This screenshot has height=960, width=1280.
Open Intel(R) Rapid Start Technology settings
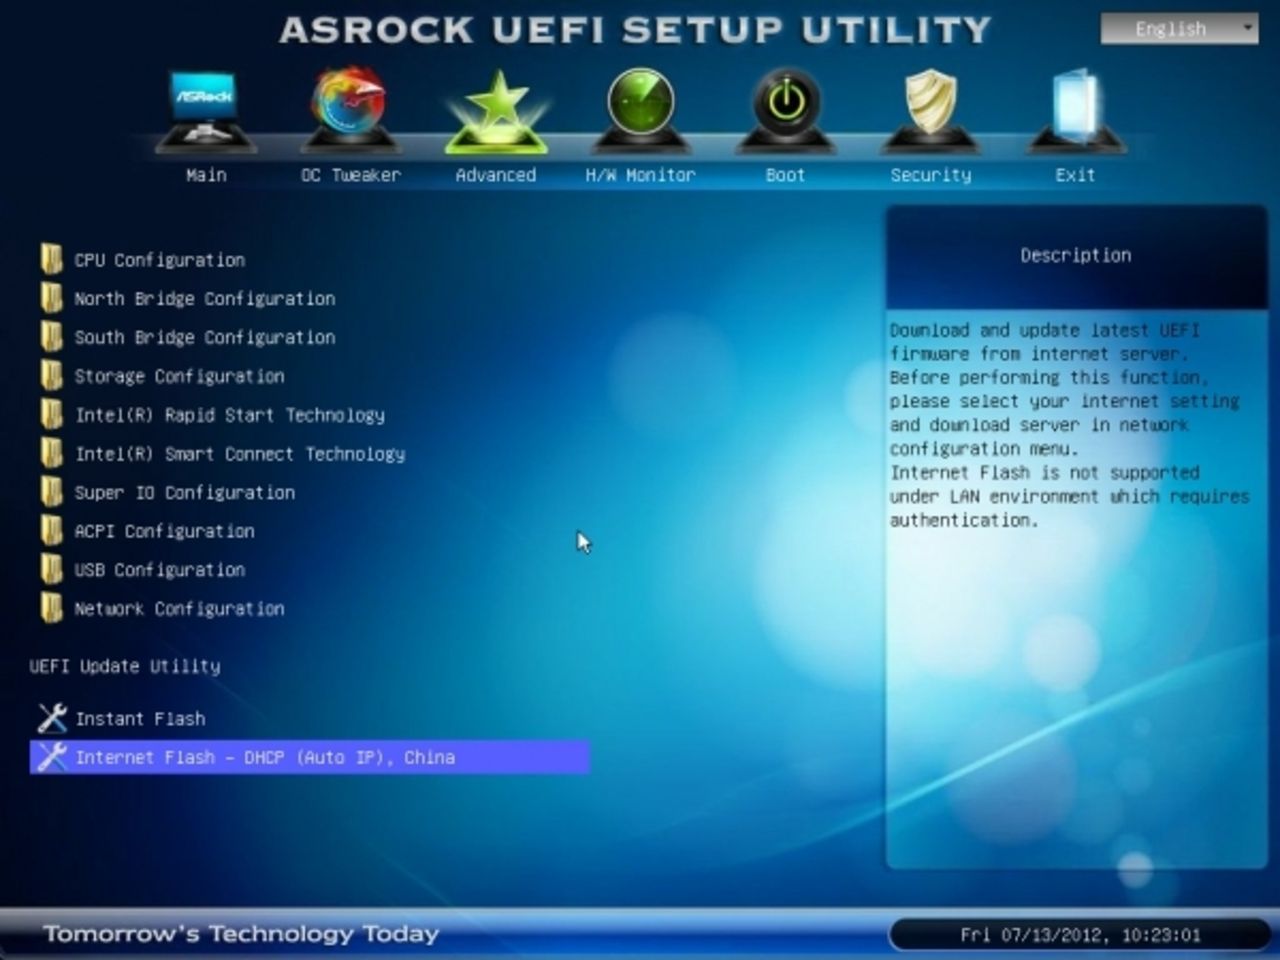(230, 415)
